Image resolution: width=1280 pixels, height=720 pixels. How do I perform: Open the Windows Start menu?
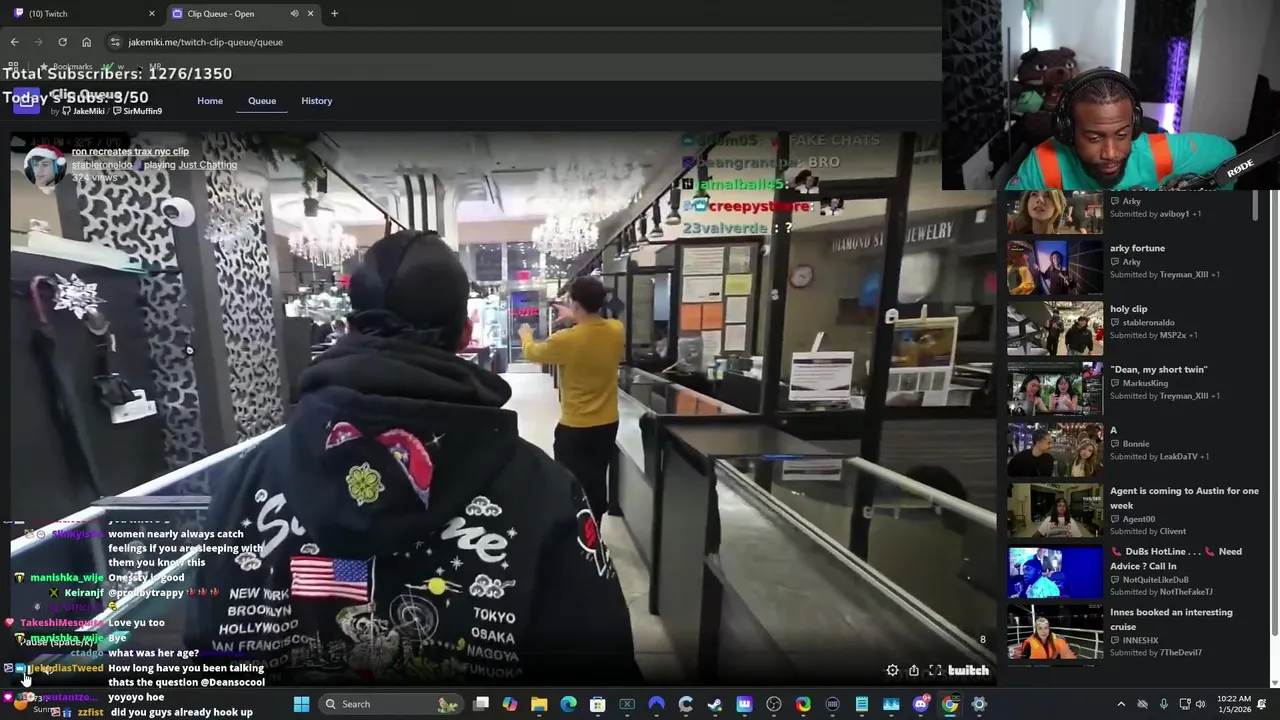[x=301, y=704]
